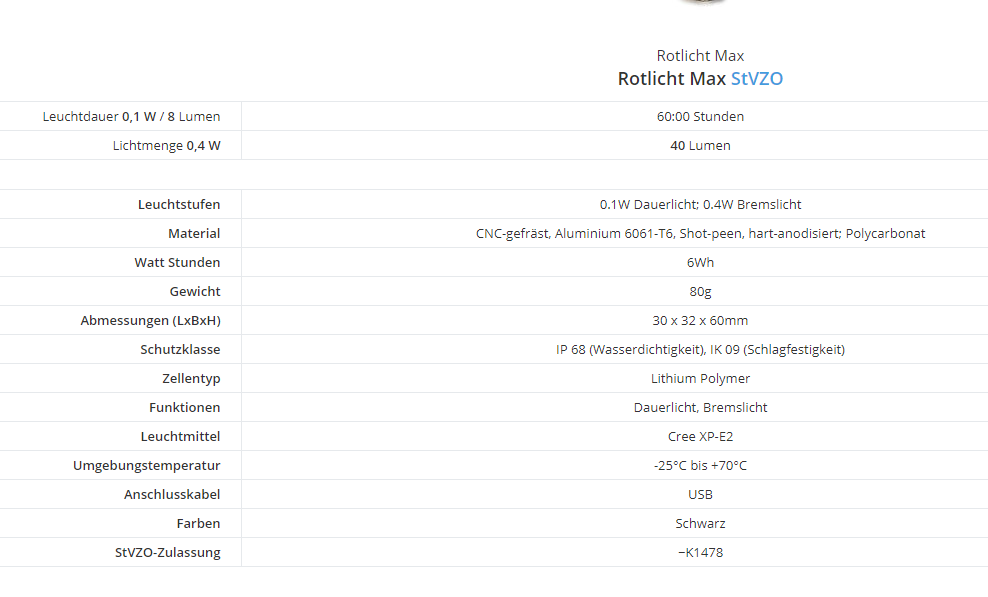
Task: Select the 'Schwarz' color value
Action: (700, 524)
